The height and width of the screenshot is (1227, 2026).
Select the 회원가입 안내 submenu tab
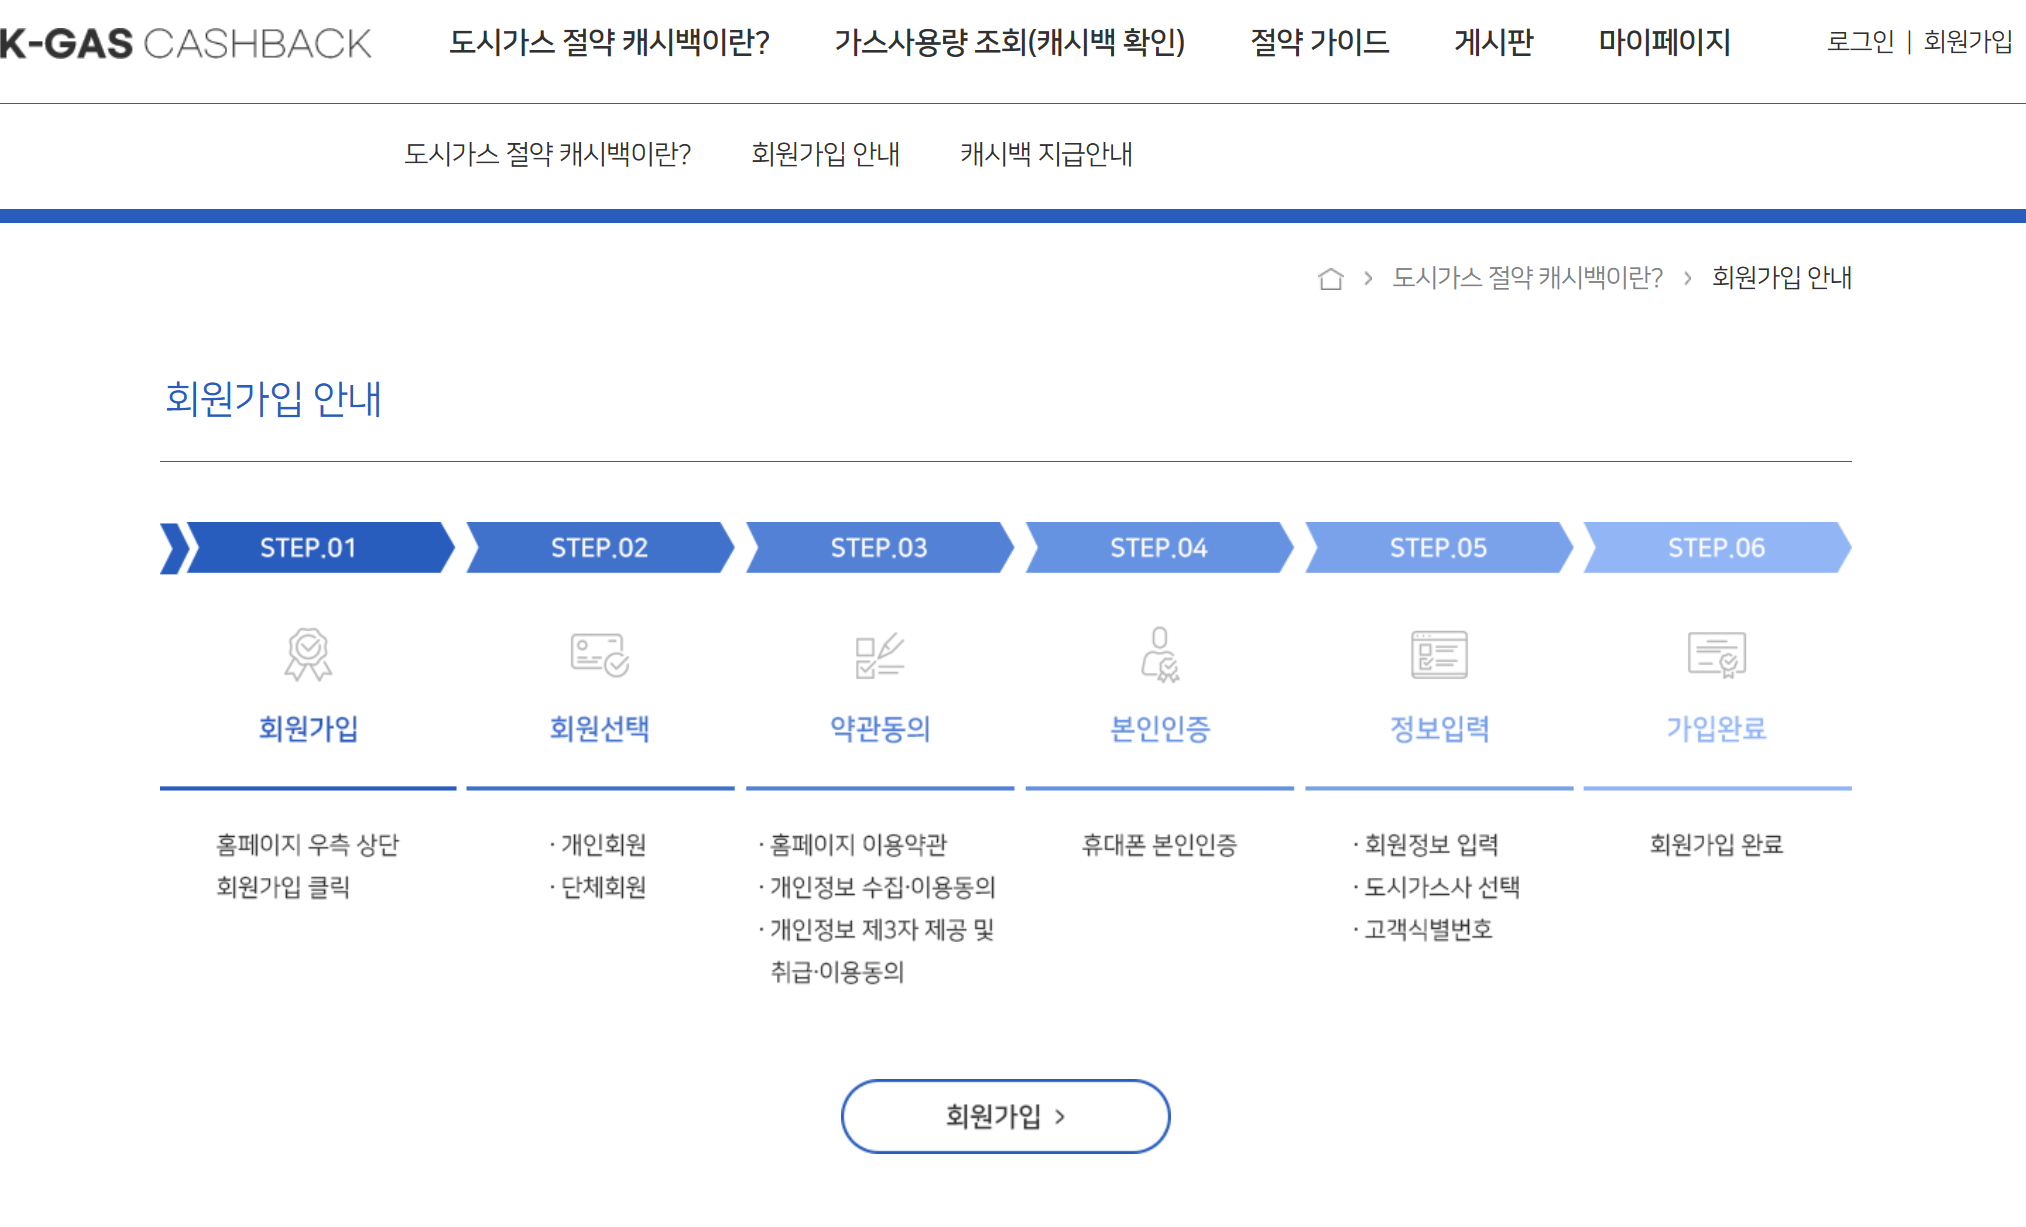coord(825,154)
